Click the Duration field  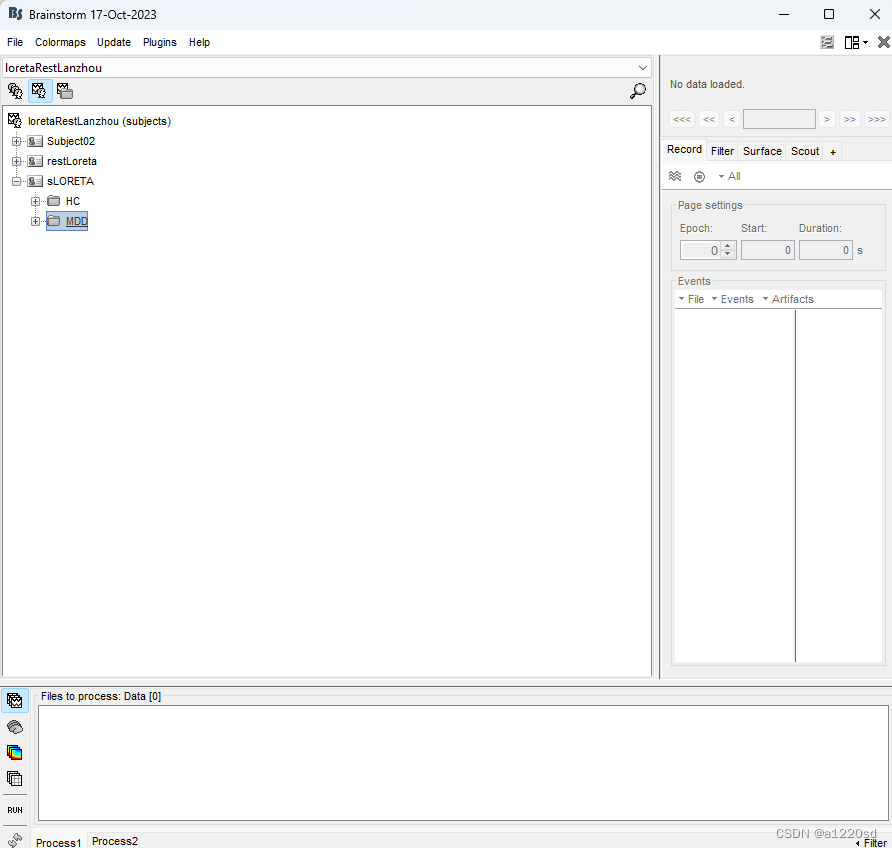pos(825,250)
